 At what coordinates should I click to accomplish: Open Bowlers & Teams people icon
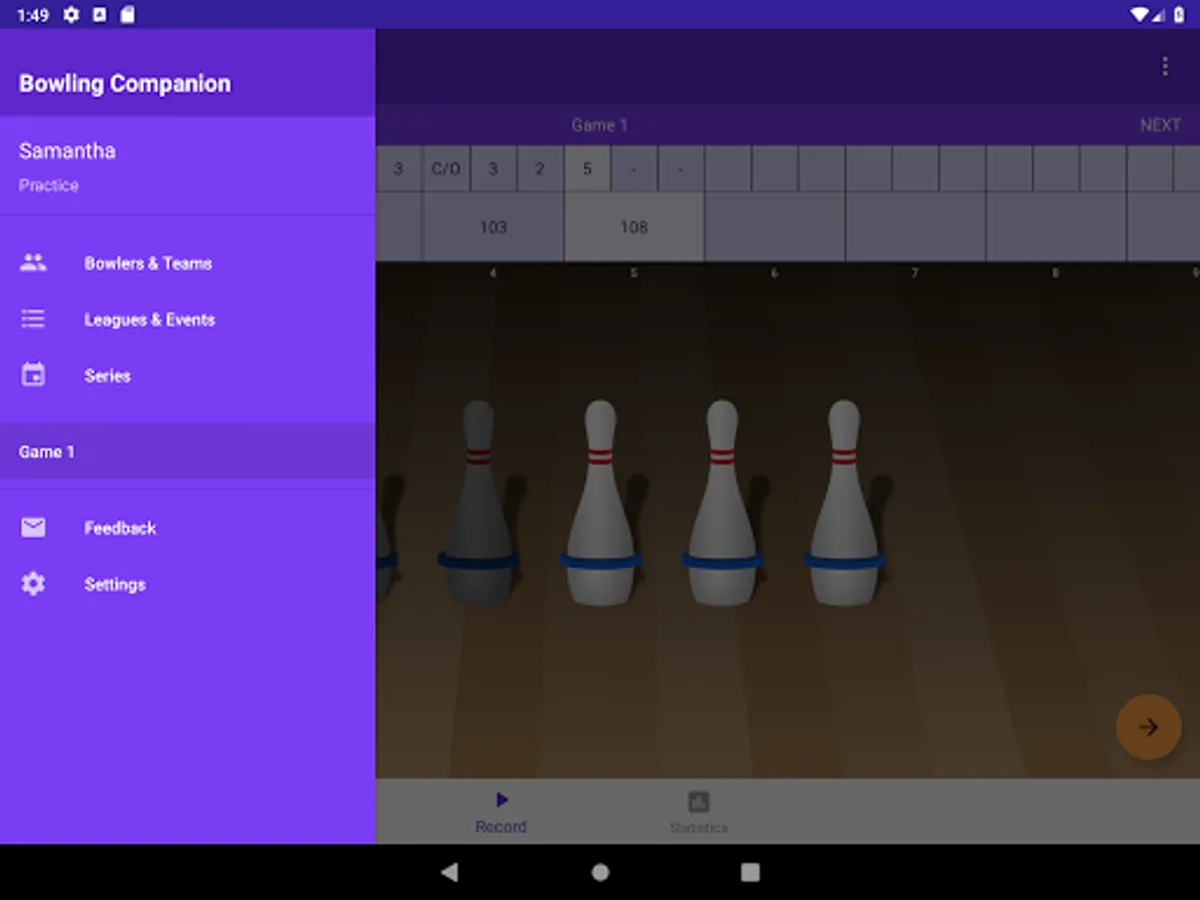pos(33,263)
